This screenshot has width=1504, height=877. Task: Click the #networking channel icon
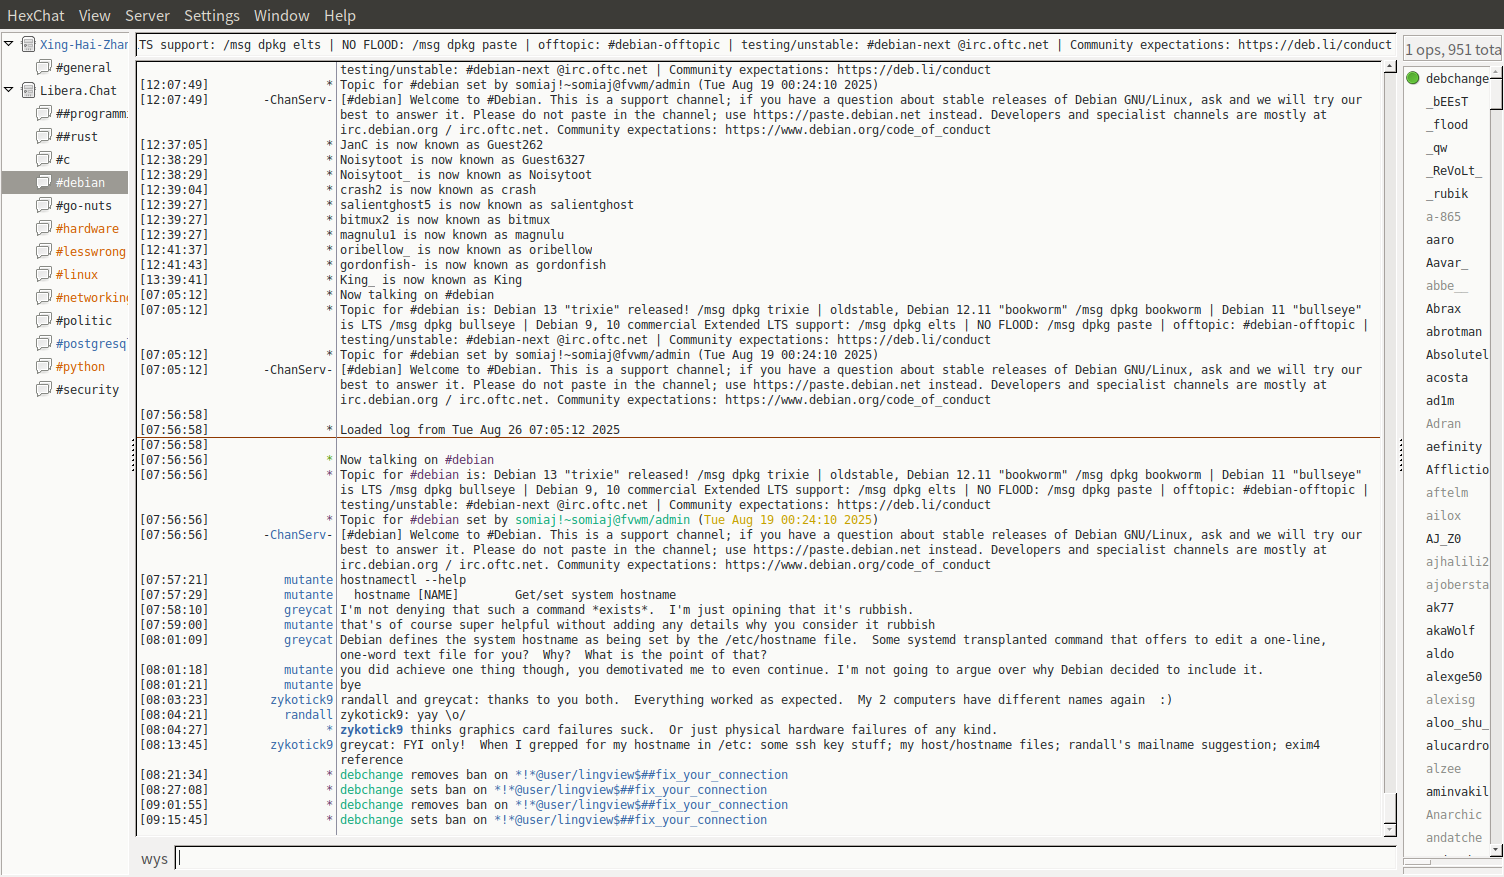pyautogui.click(x=44, y=297)
